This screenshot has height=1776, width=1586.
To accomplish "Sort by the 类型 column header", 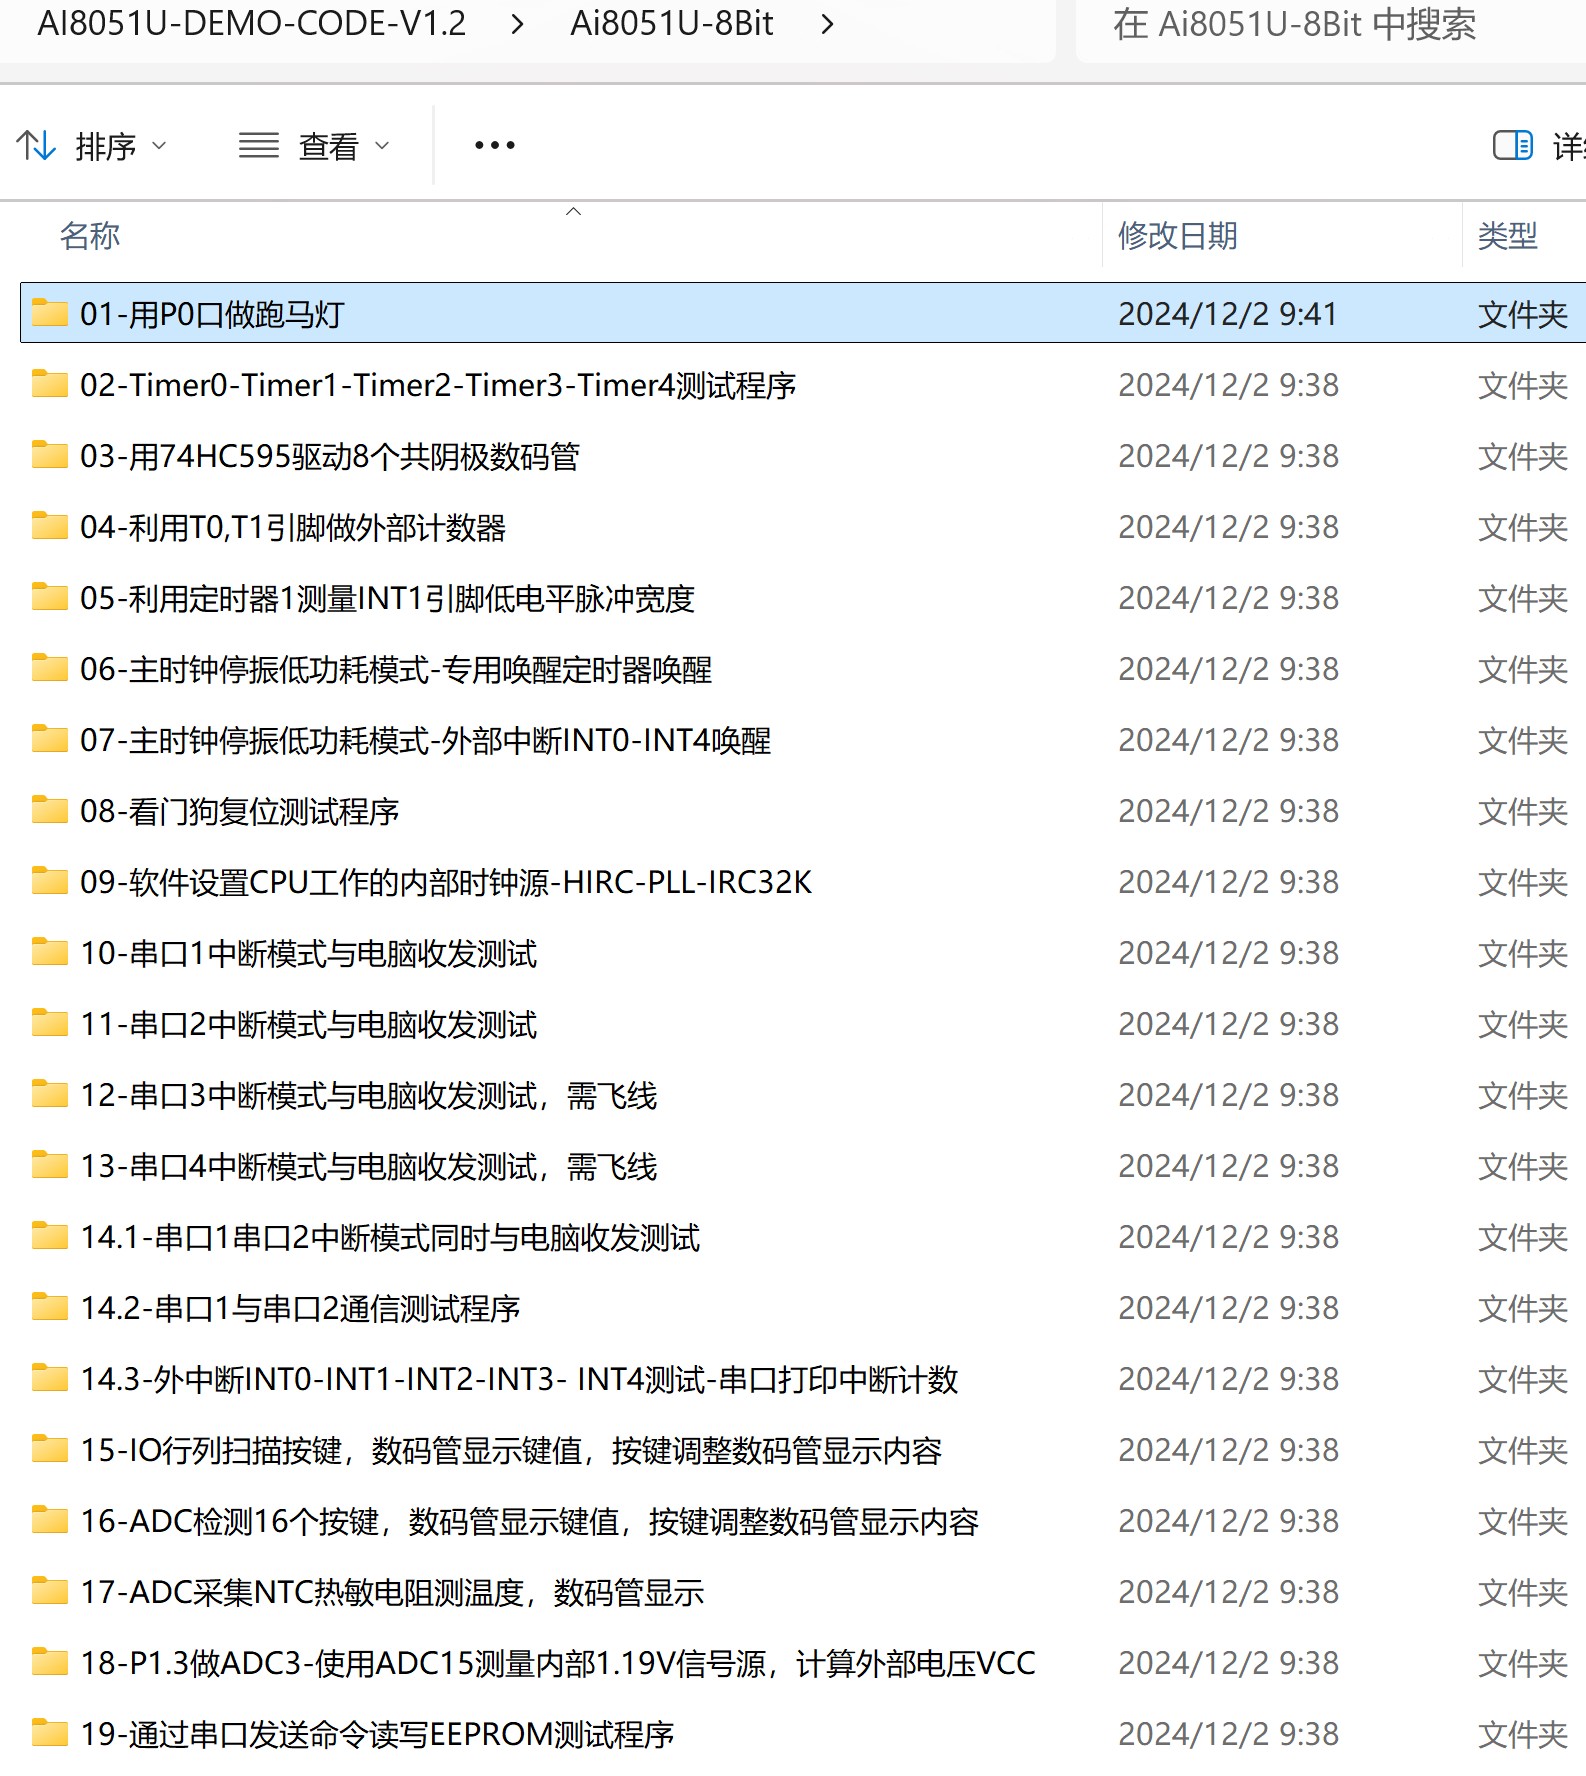I will [x=1508, y=236].
